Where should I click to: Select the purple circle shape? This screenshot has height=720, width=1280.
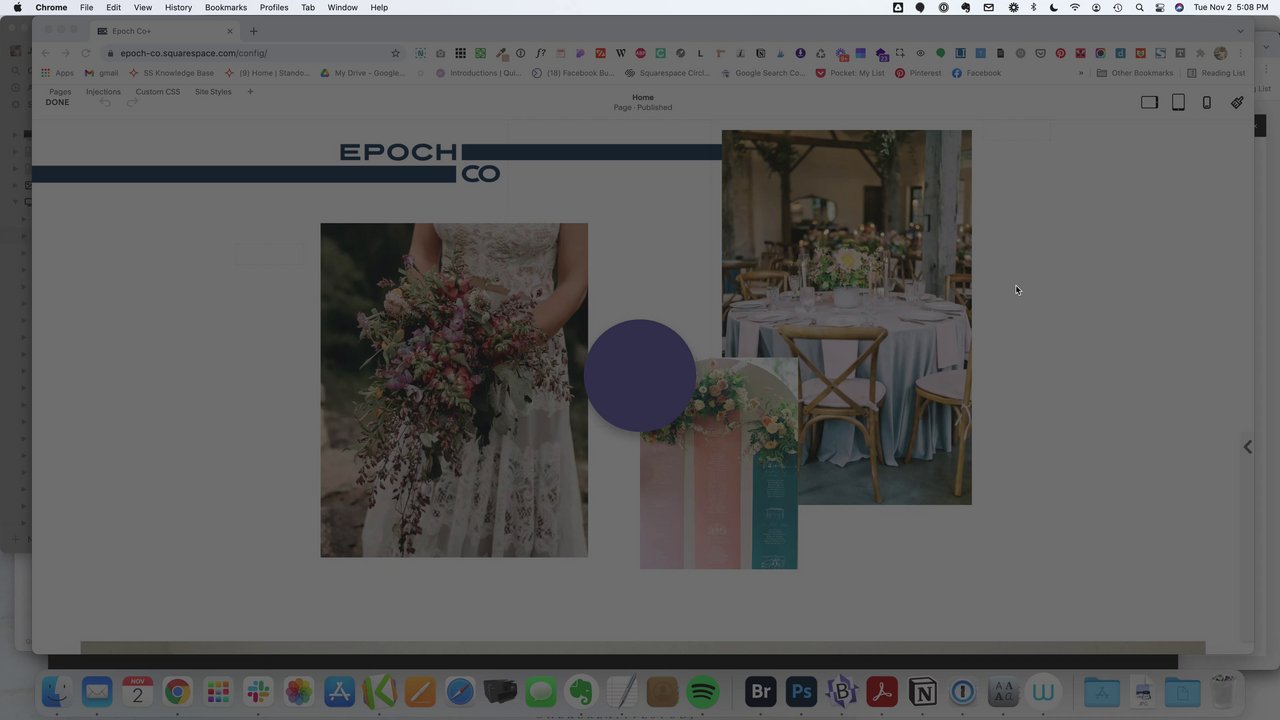(x=640, y=375)
